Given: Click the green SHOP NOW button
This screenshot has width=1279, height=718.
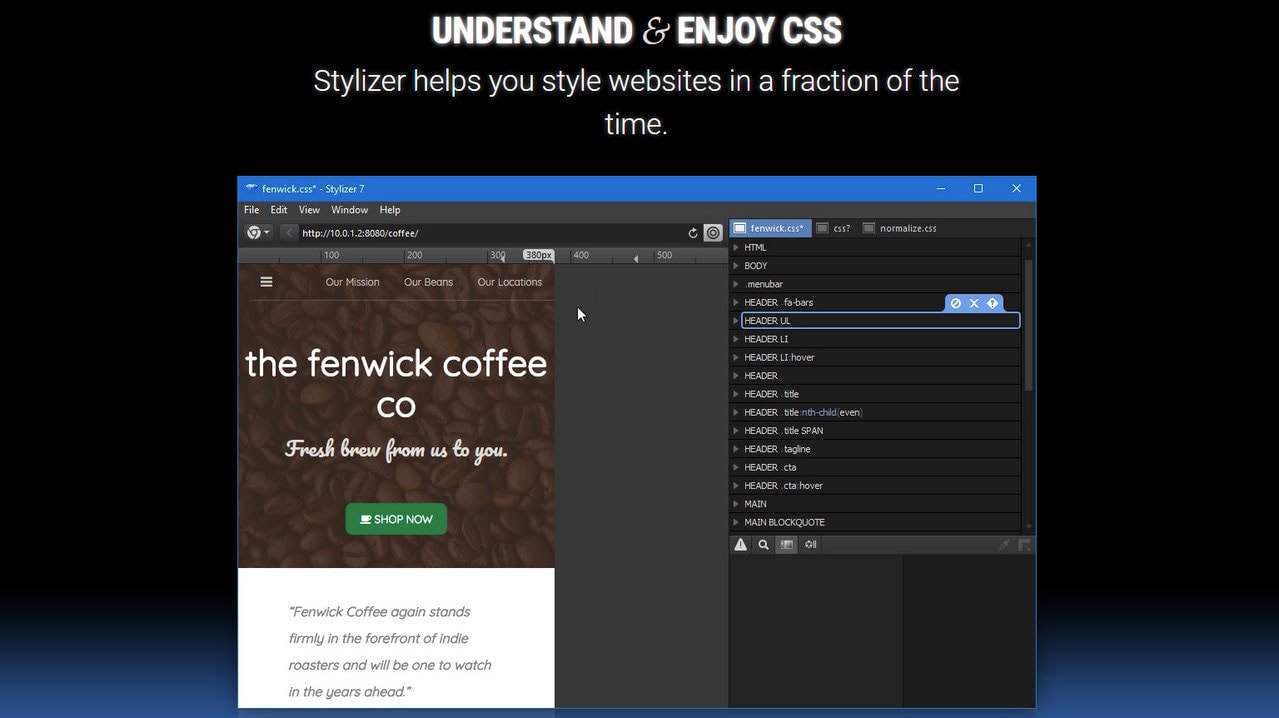Looking at the screenshot, I should (x=396, y=519).
